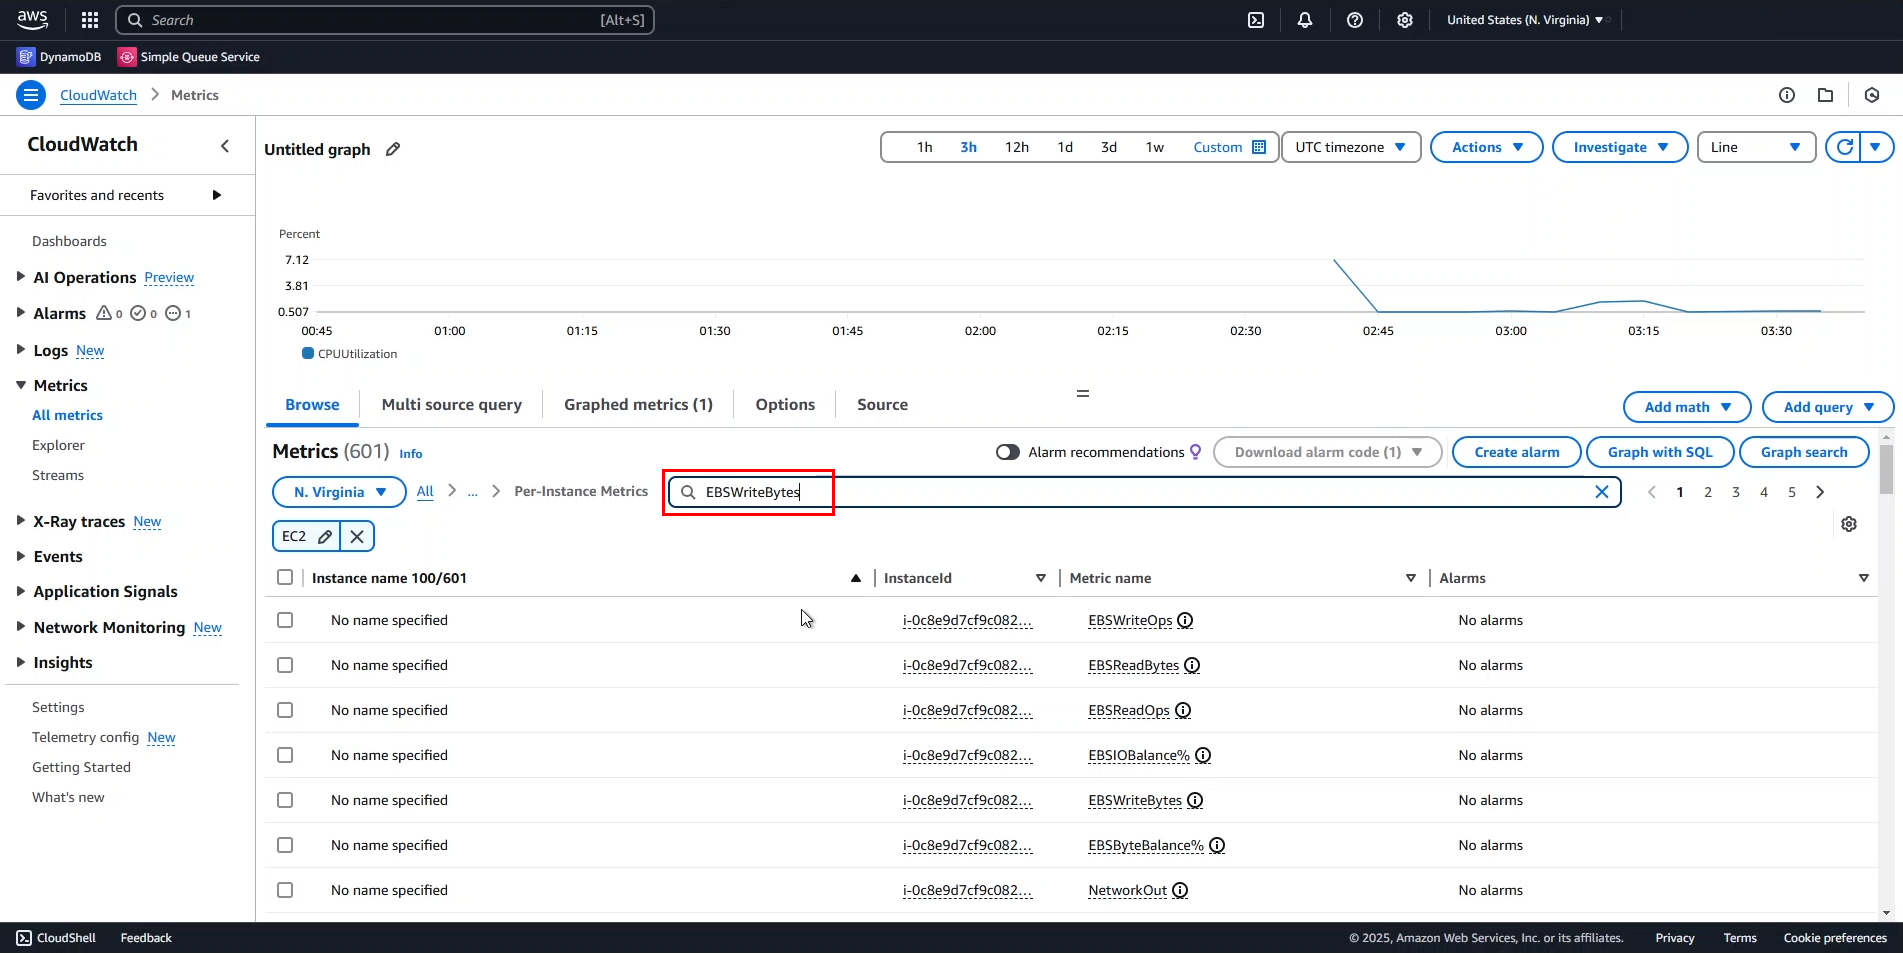Open the Line graph type dropdown
The width and height of the screenshot is (1903, 953).
pyautogui.click(x=1755, y=147)
